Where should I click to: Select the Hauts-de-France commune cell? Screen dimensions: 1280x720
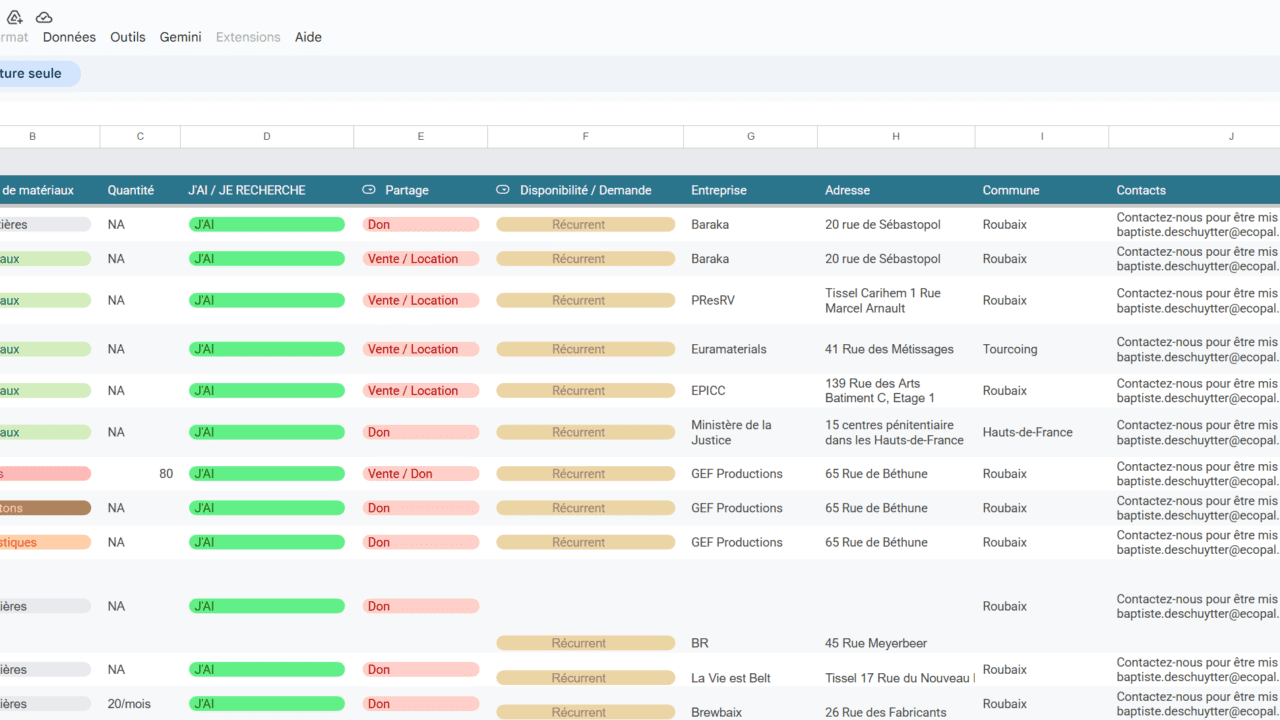[x=1042, y=432]
